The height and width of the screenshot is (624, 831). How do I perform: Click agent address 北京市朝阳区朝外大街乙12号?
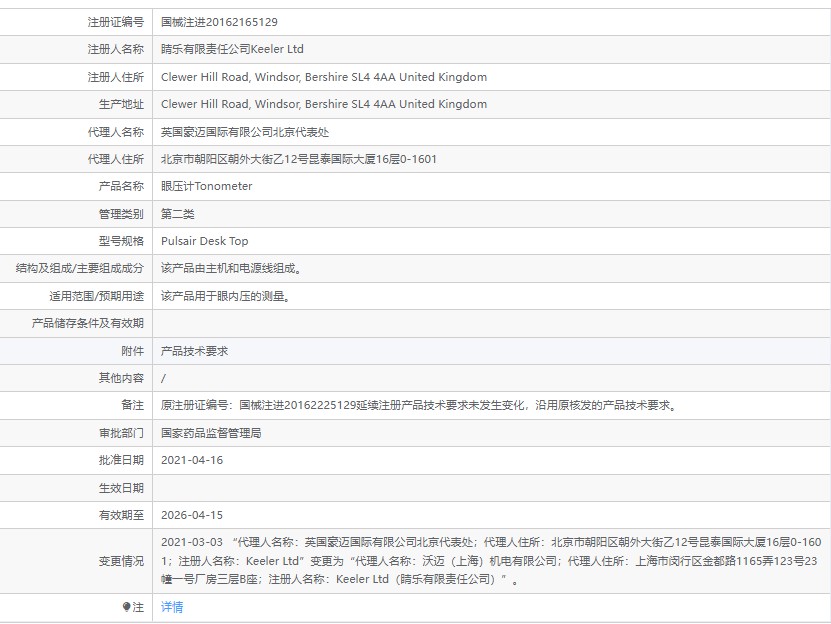click(x=298, y=159)
